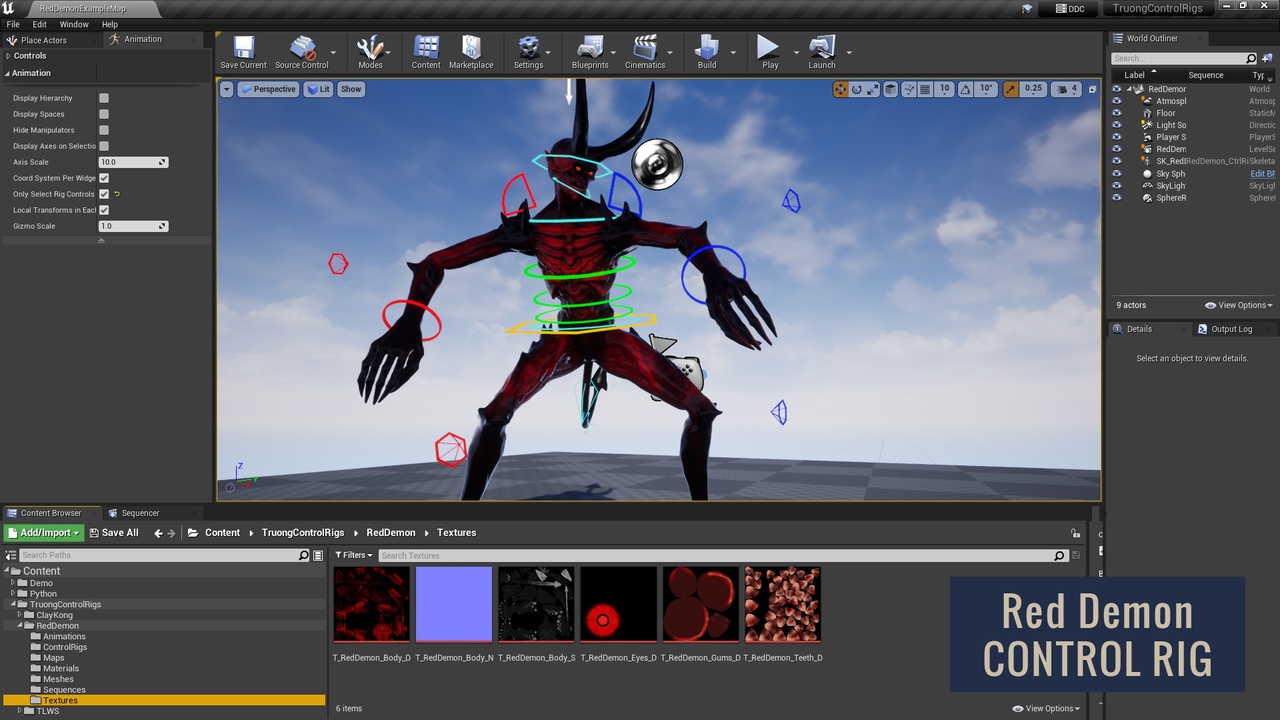
Task: Select the rotate gizmo mode in viewport
Action: tap(856, 89)
